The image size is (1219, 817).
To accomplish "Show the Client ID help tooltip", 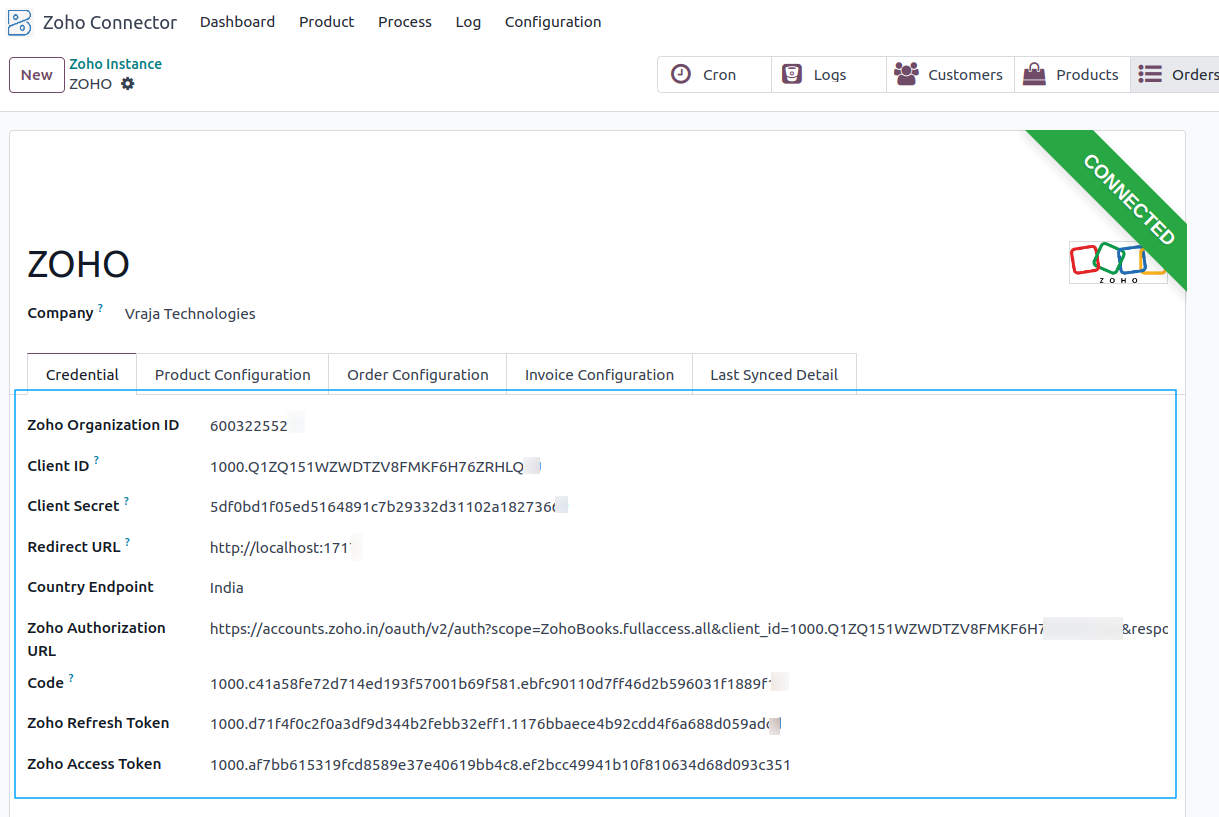I will pyautogui.click(x=96, y=461).
